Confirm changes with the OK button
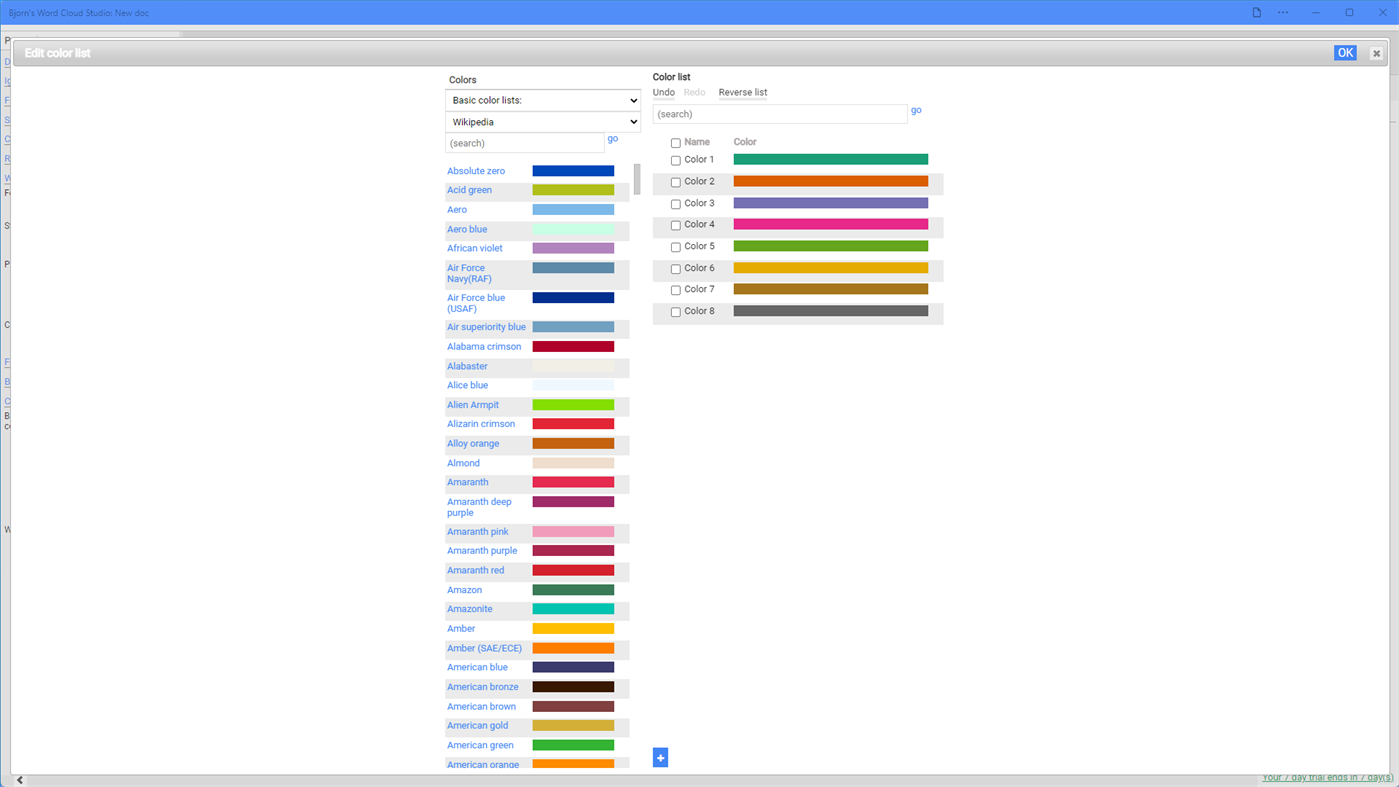The width and height of the screenshot is (1399, 787). [1344, 52]
